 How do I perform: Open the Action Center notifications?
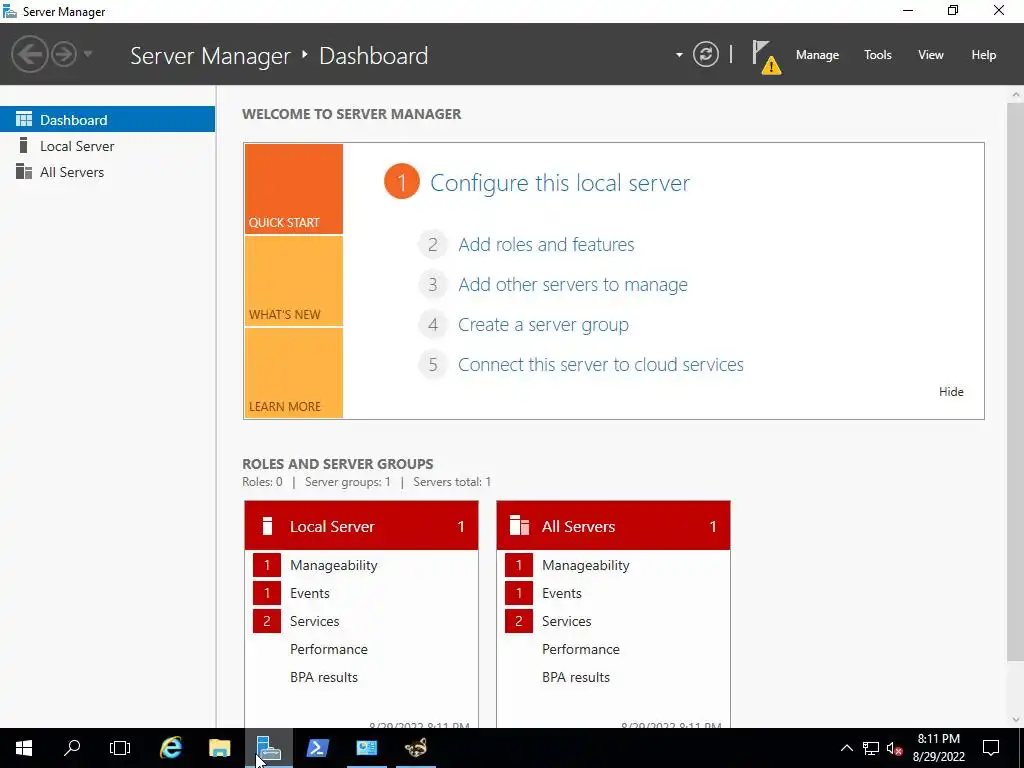[x=991, y=748]
